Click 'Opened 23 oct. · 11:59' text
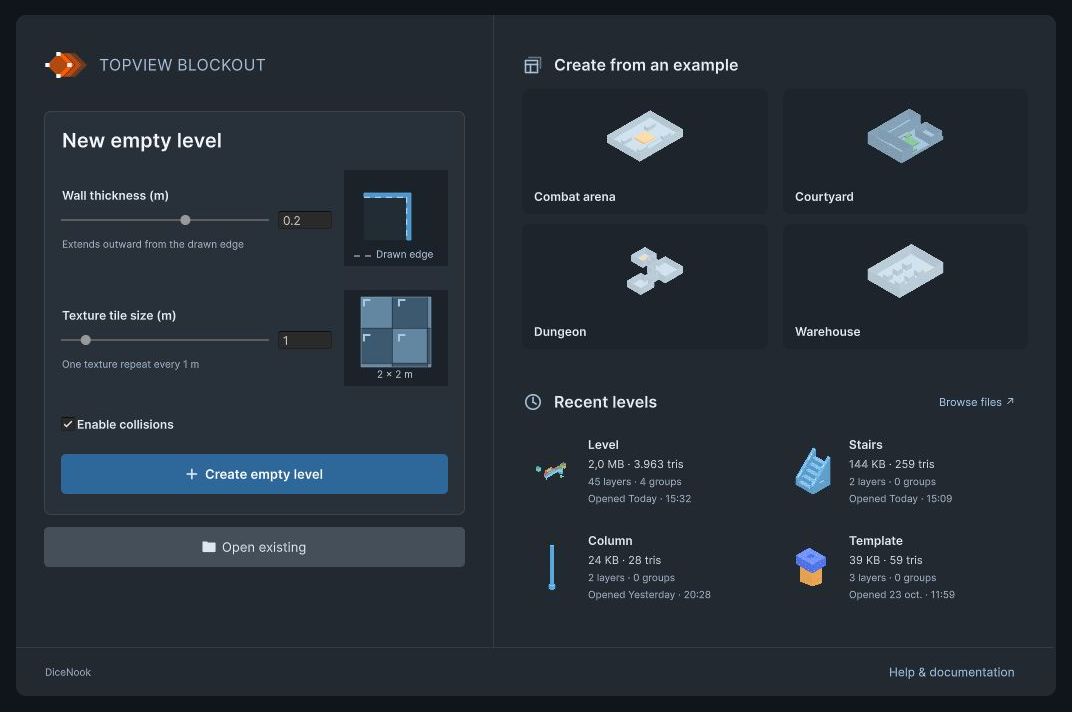 [902, 594]
